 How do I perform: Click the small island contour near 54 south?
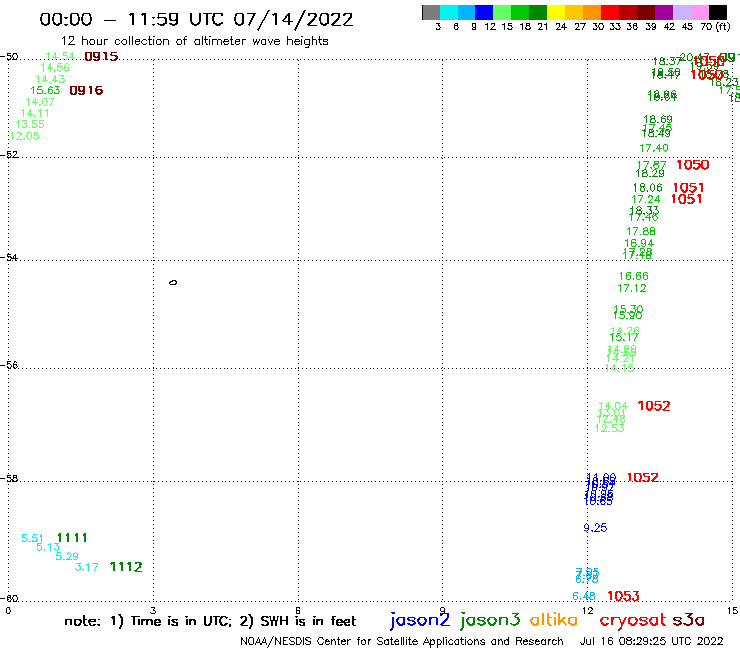tap(173, 283)
